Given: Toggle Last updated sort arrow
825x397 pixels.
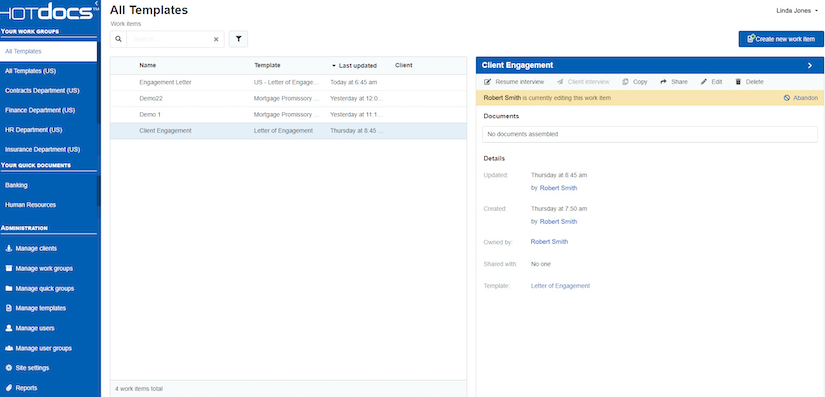Looking at the screenshot, I should click(x=334, y=66).
